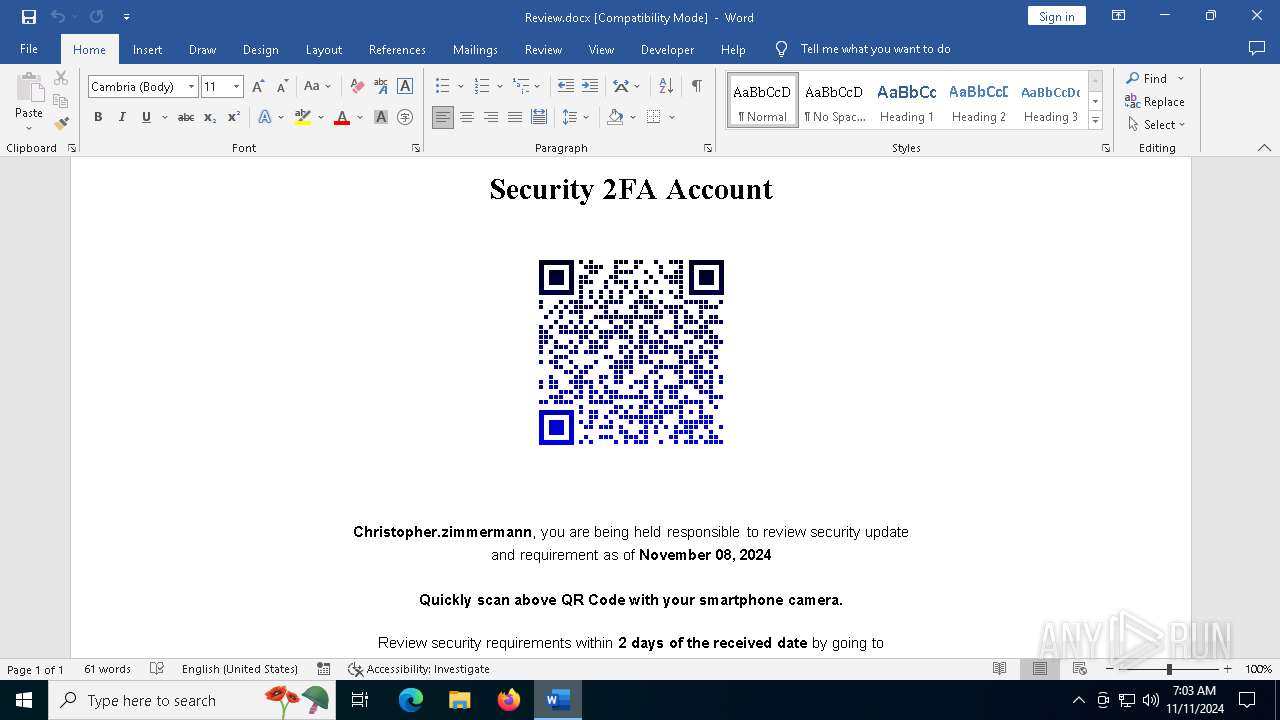Click the character border icon
This screenshot has height=720, width=1280.
(405, 86)
